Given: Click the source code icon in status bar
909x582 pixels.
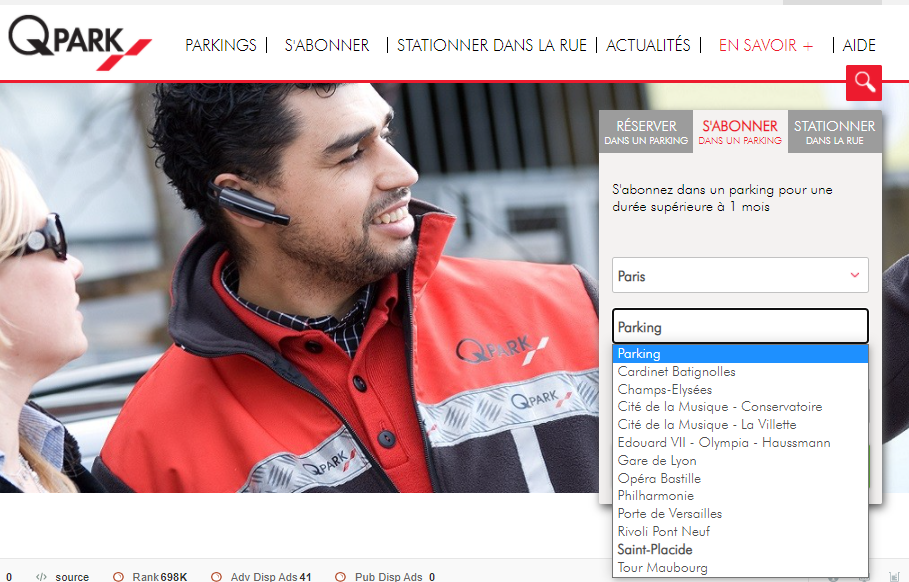Looking at the screenshot, I should click(41, 577).
